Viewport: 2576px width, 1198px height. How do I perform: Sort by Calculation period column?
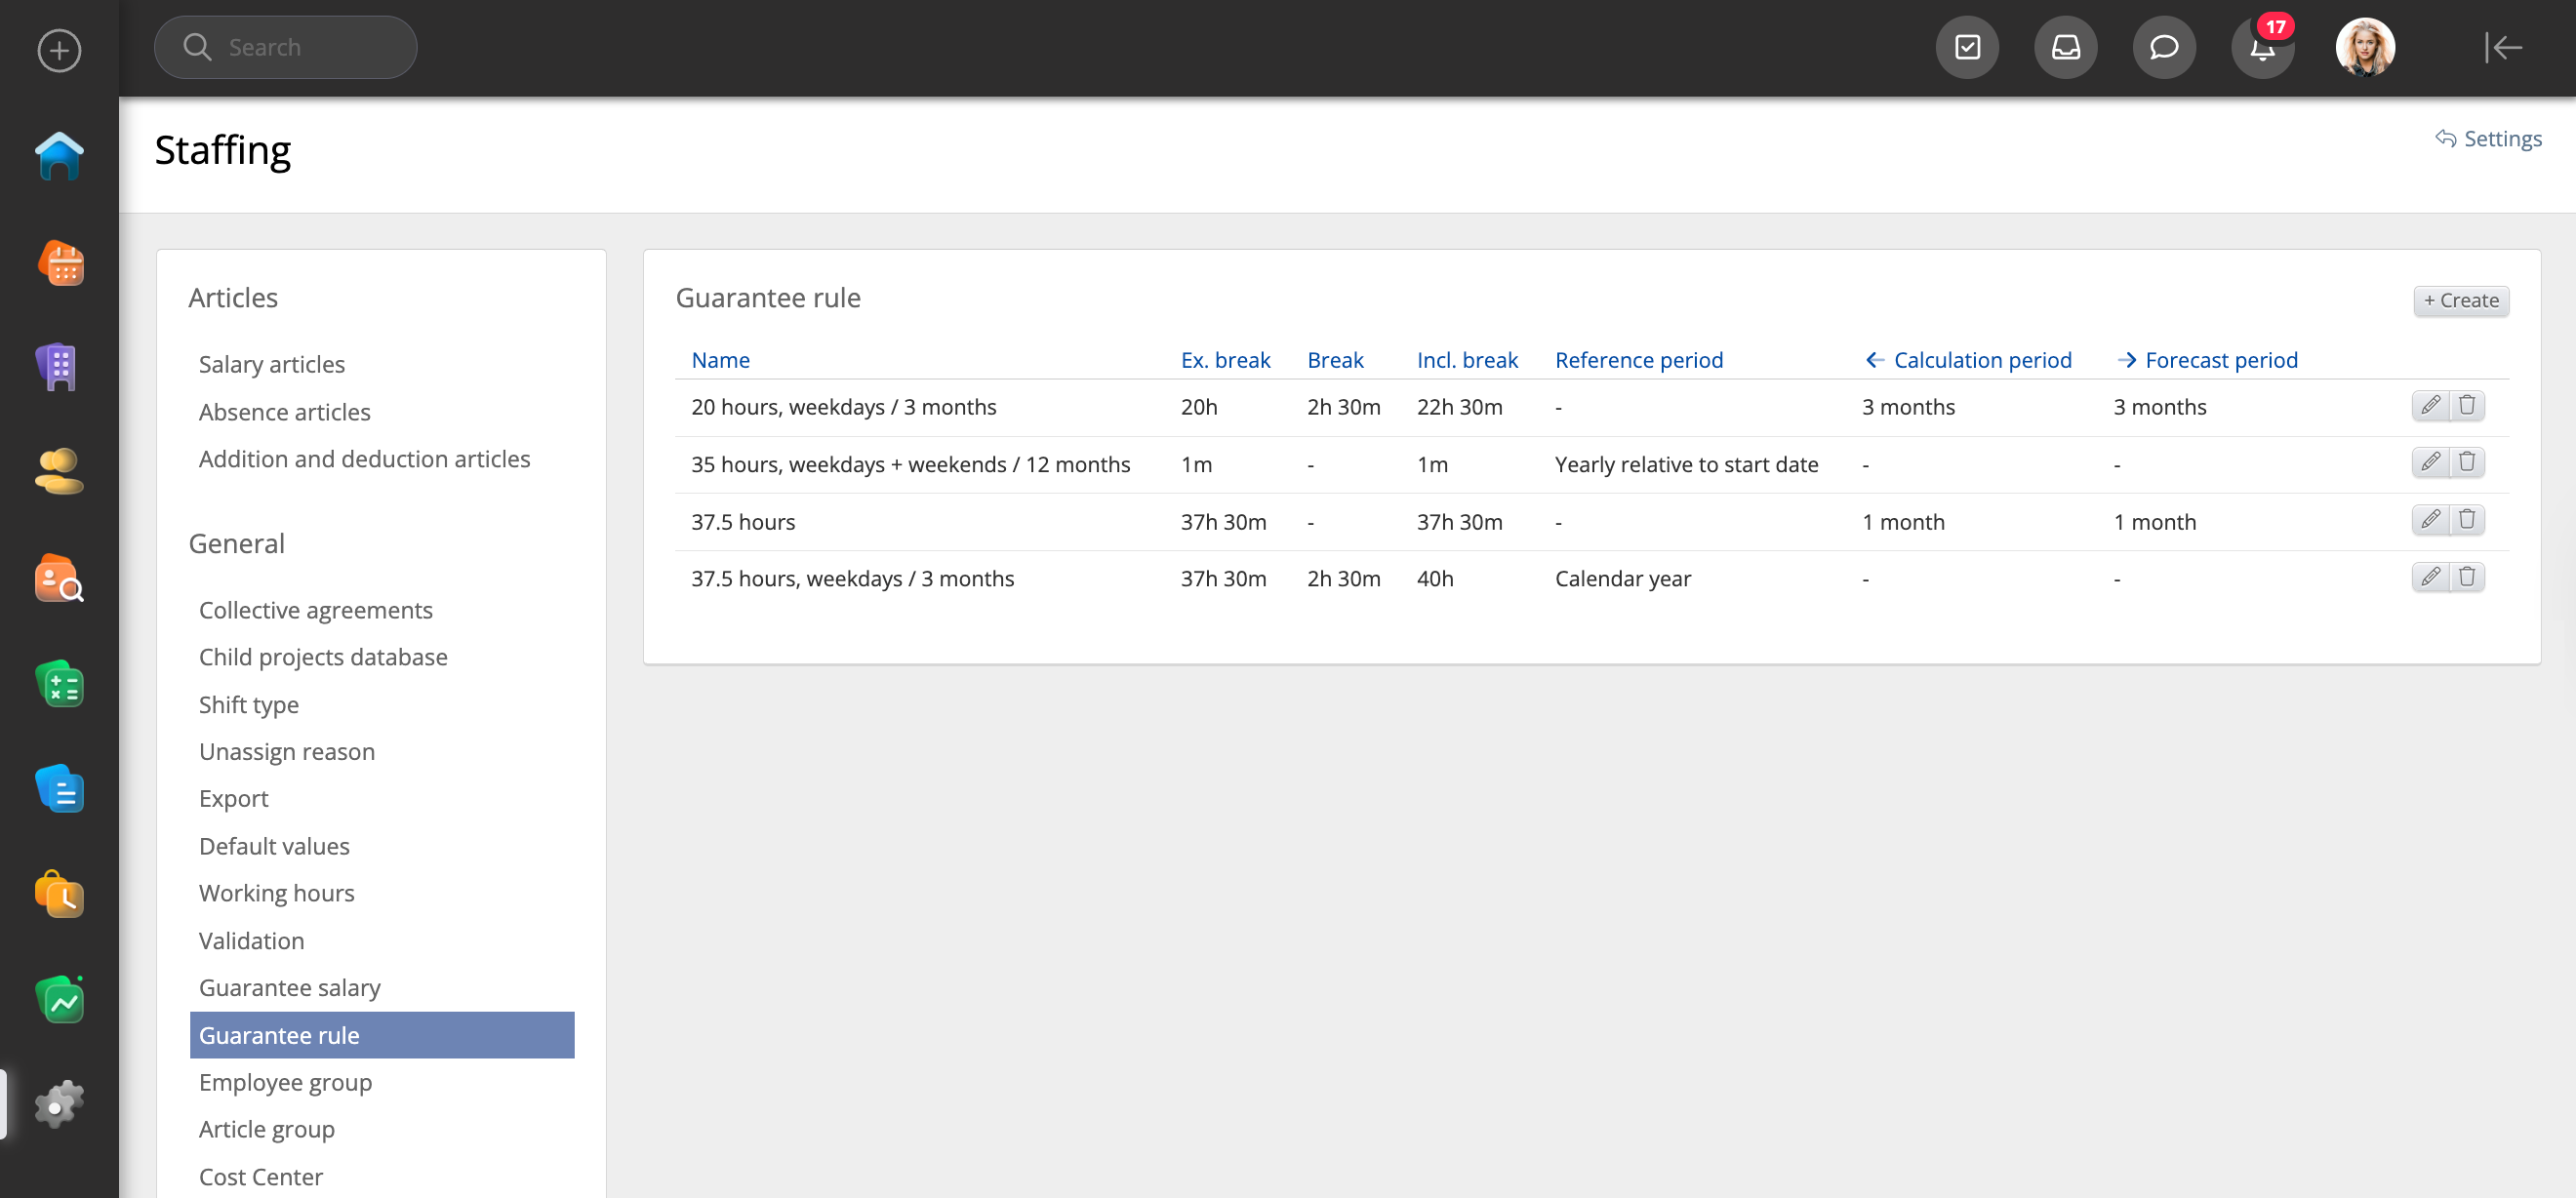[1981, 360]
